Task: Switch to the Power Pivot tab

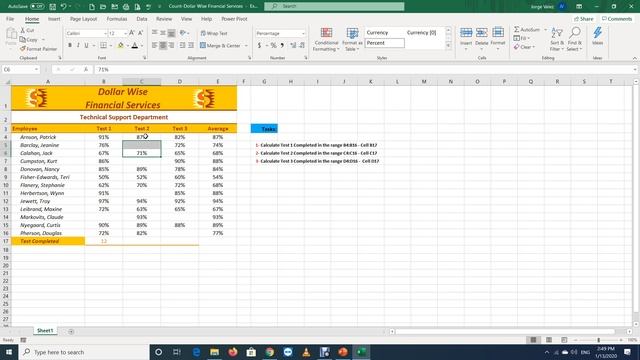Action: tap(234, 19)
